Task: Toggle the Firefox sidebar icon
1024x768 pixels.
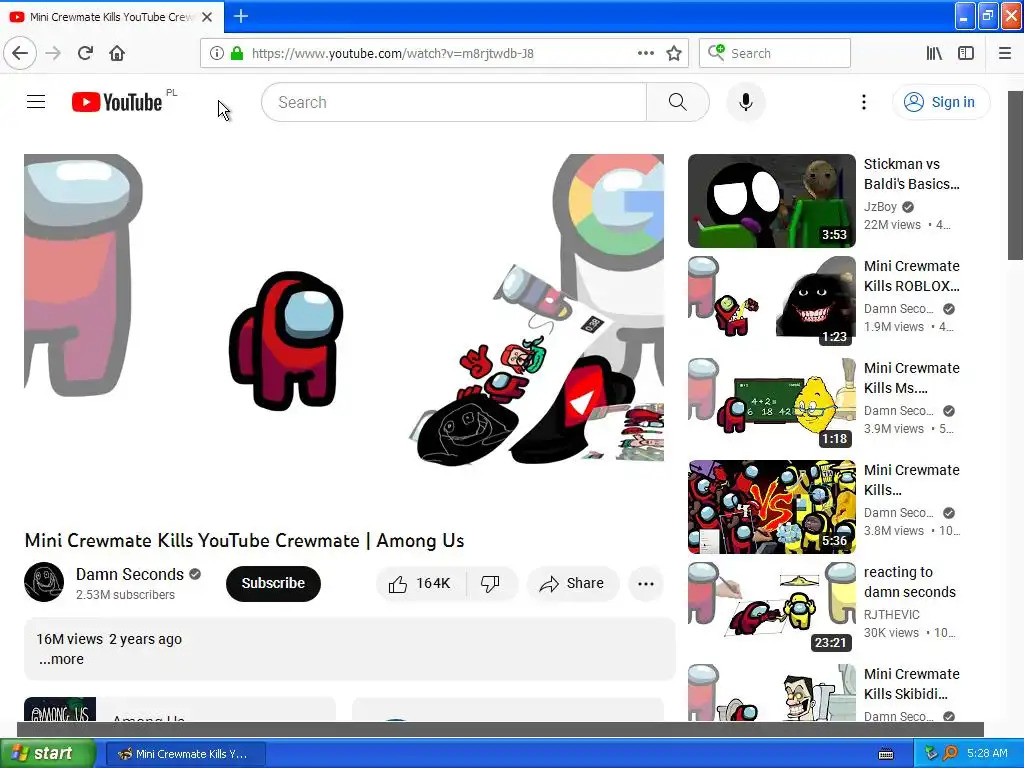Action: click(965, 53)
